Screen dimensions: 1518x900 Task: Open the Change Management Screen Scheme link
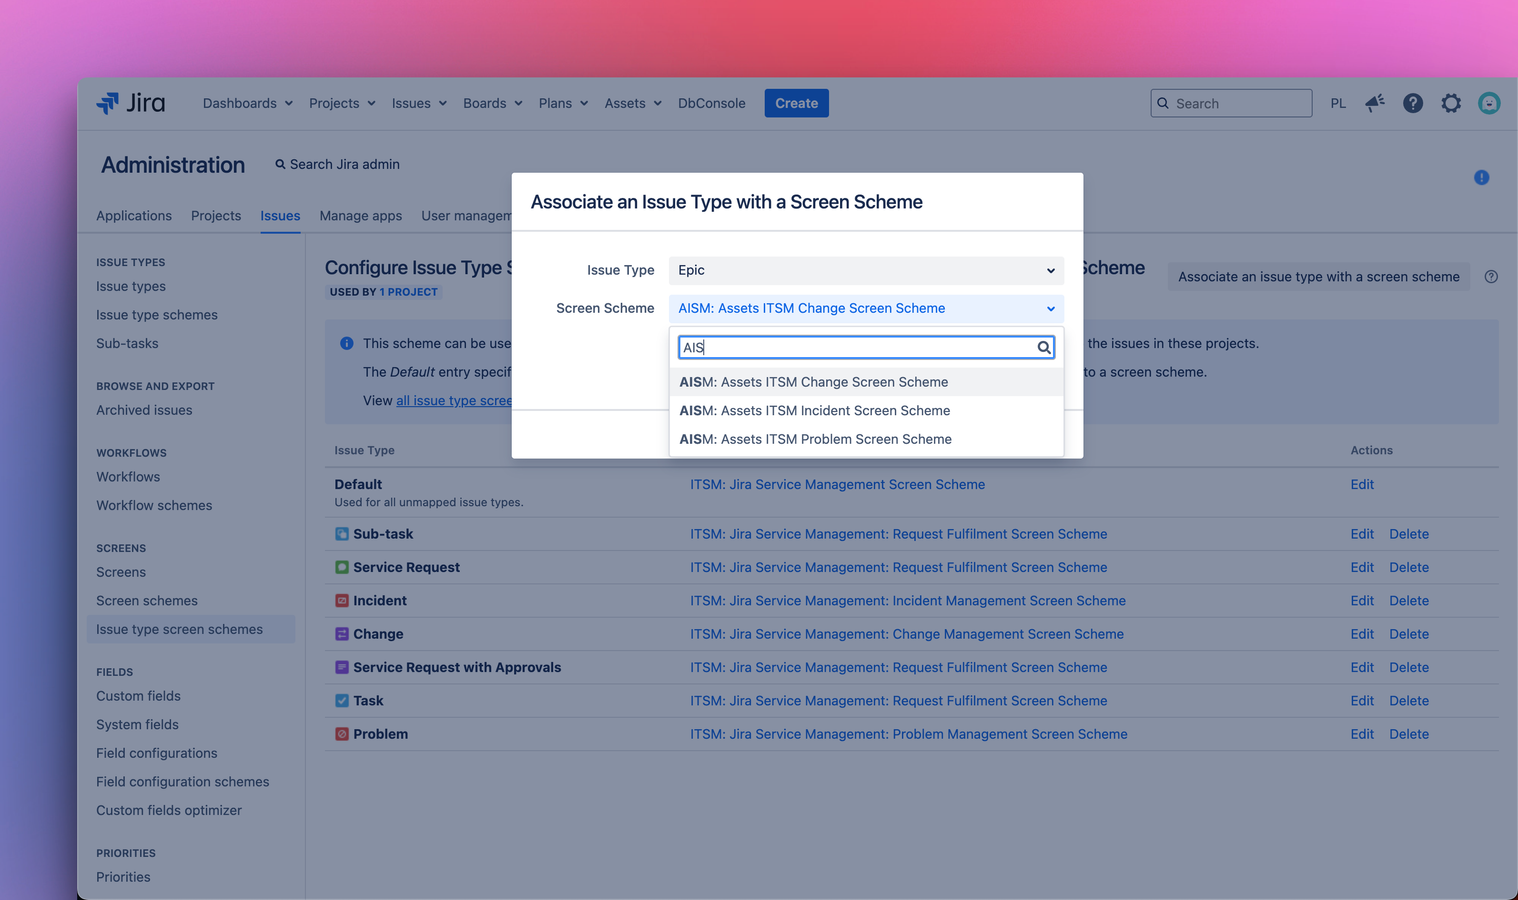coord(907,634)
